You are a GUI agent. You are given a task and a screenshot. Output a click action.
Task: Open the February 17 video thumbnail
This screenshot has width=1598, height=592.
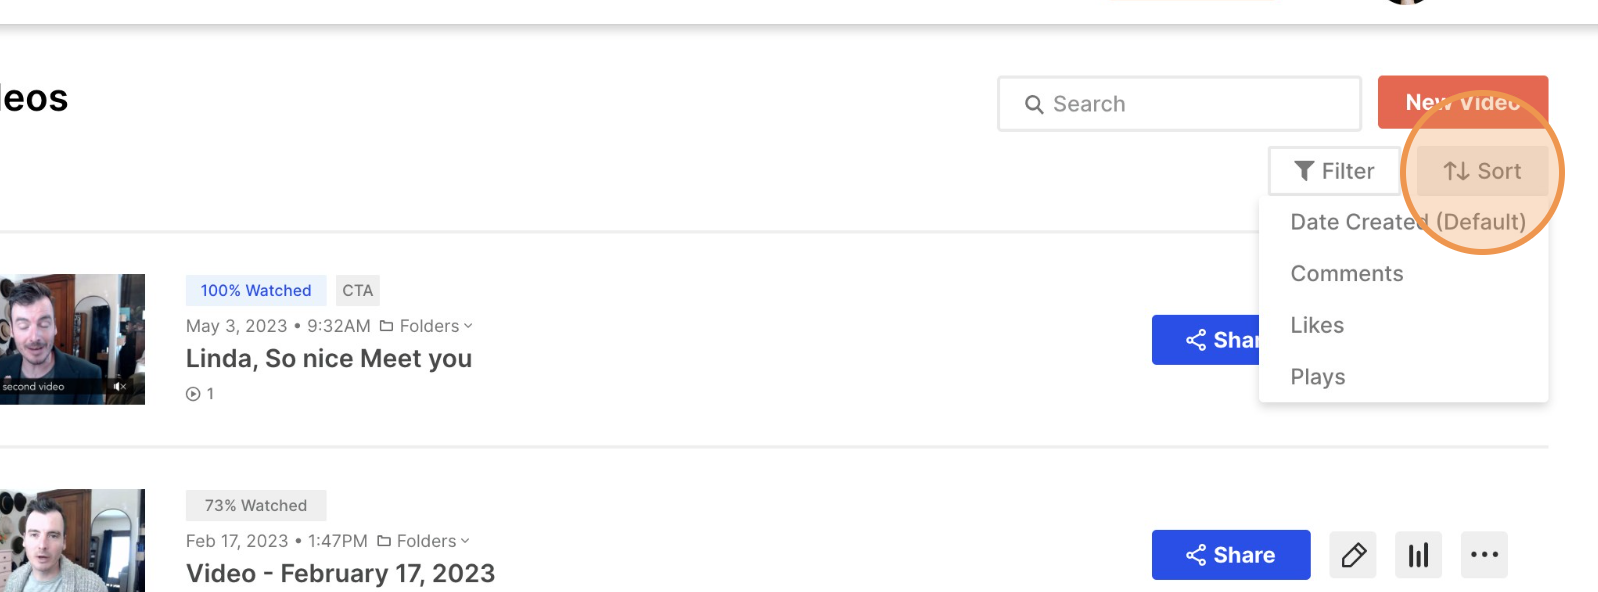coord(72,540)
